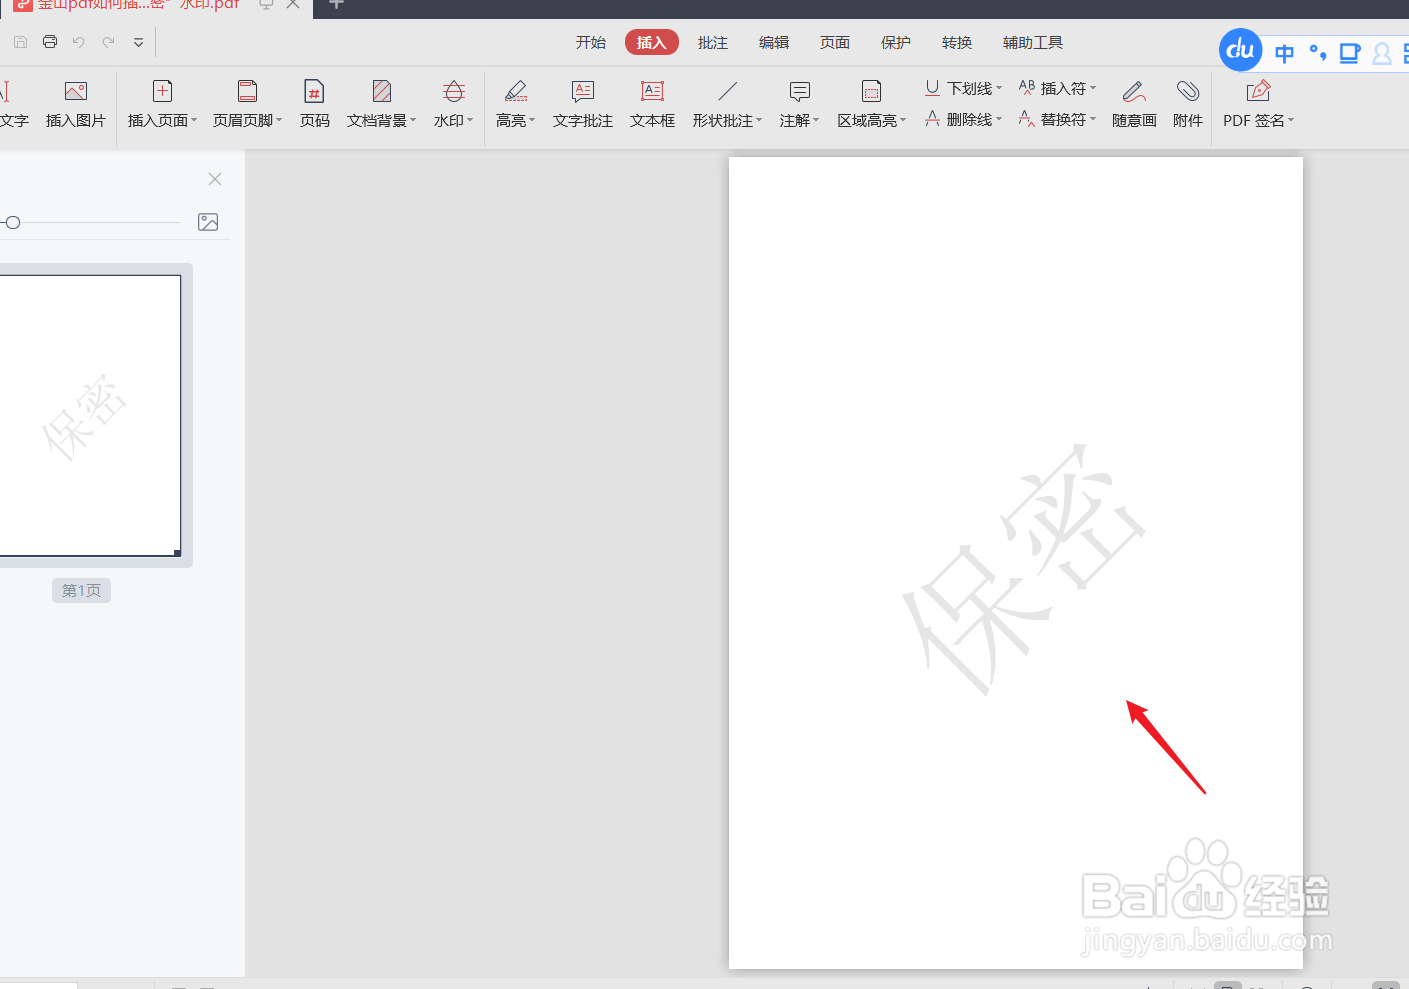Open the Protect (保护) tab

click(x=896, y=42)
